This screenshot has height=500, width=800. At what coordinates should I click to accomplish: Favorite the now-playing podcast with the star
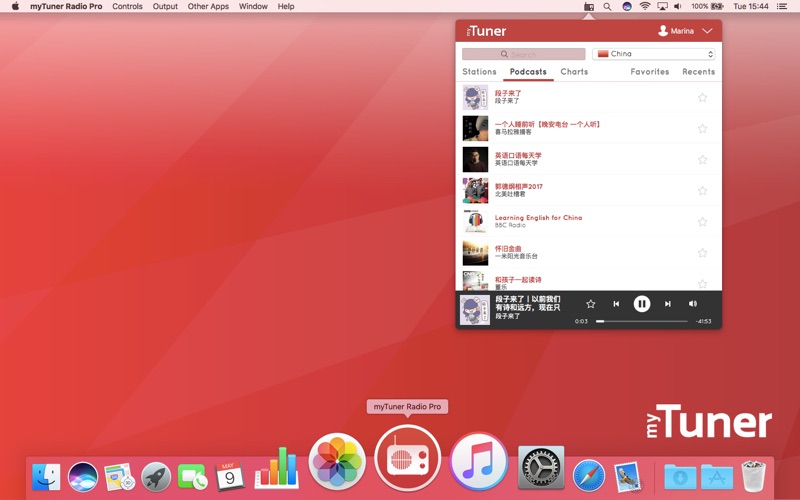click(x=590, y=304)
